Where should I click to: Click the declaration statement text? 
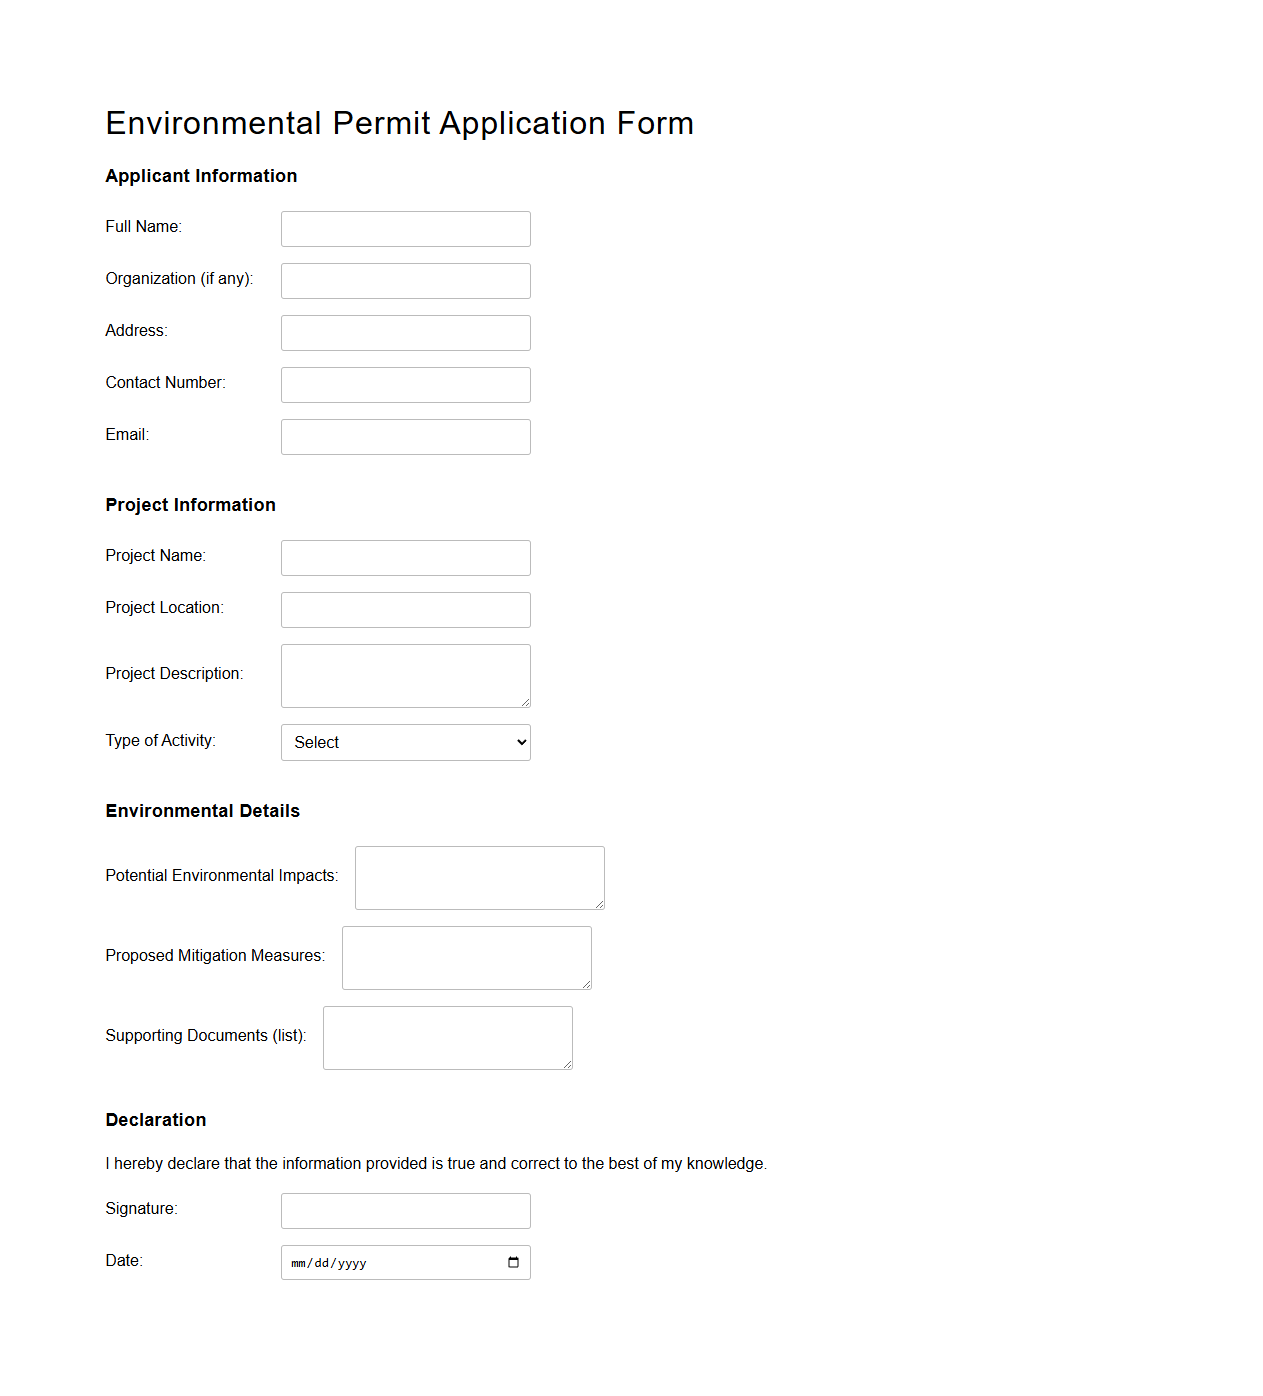pyautogui.click(x=436, y=1163)
